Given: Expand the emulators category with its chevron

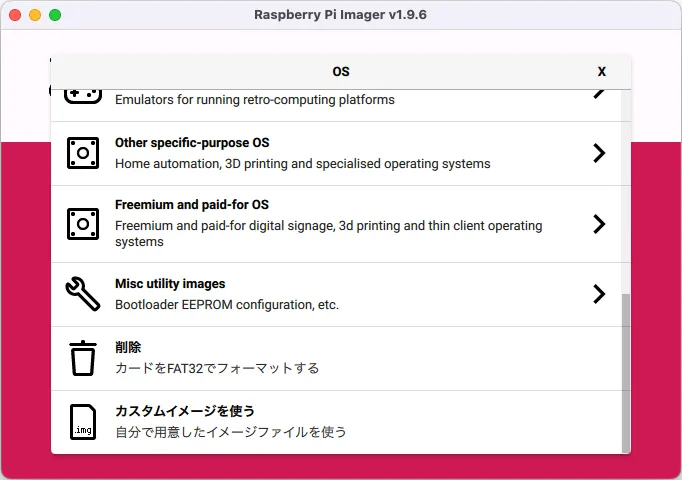Looking at the screenshot, I should 599,93.
